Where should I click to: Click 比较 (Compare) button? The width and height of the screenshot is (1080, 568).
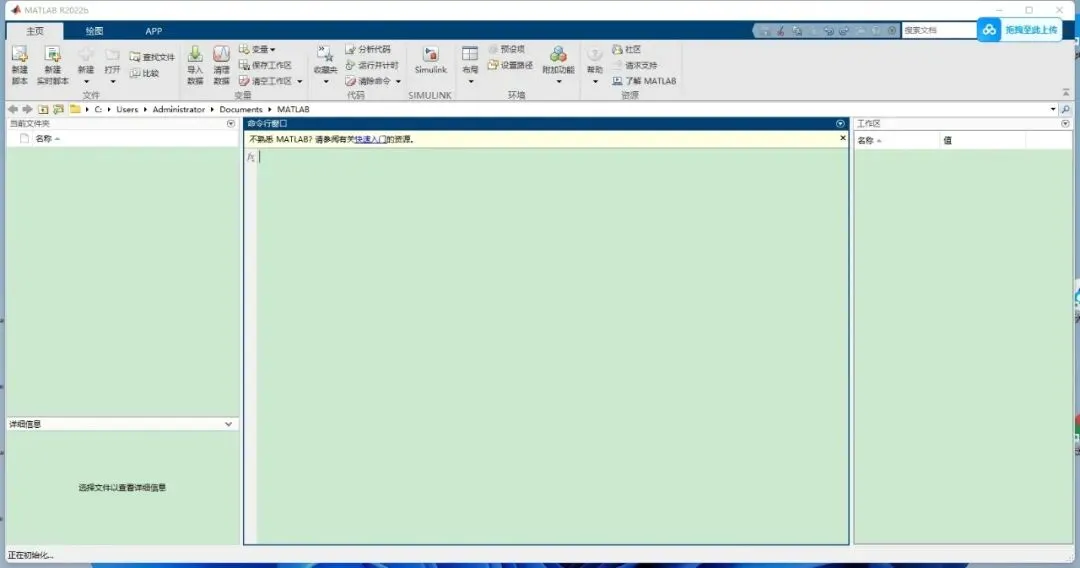click(145, 73)
